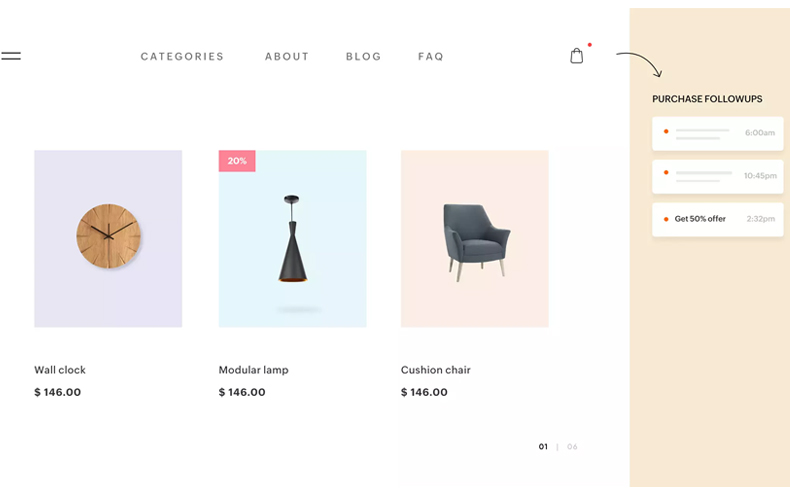
Task: Click the Wall clock product title
Action: tap(60, 370)
